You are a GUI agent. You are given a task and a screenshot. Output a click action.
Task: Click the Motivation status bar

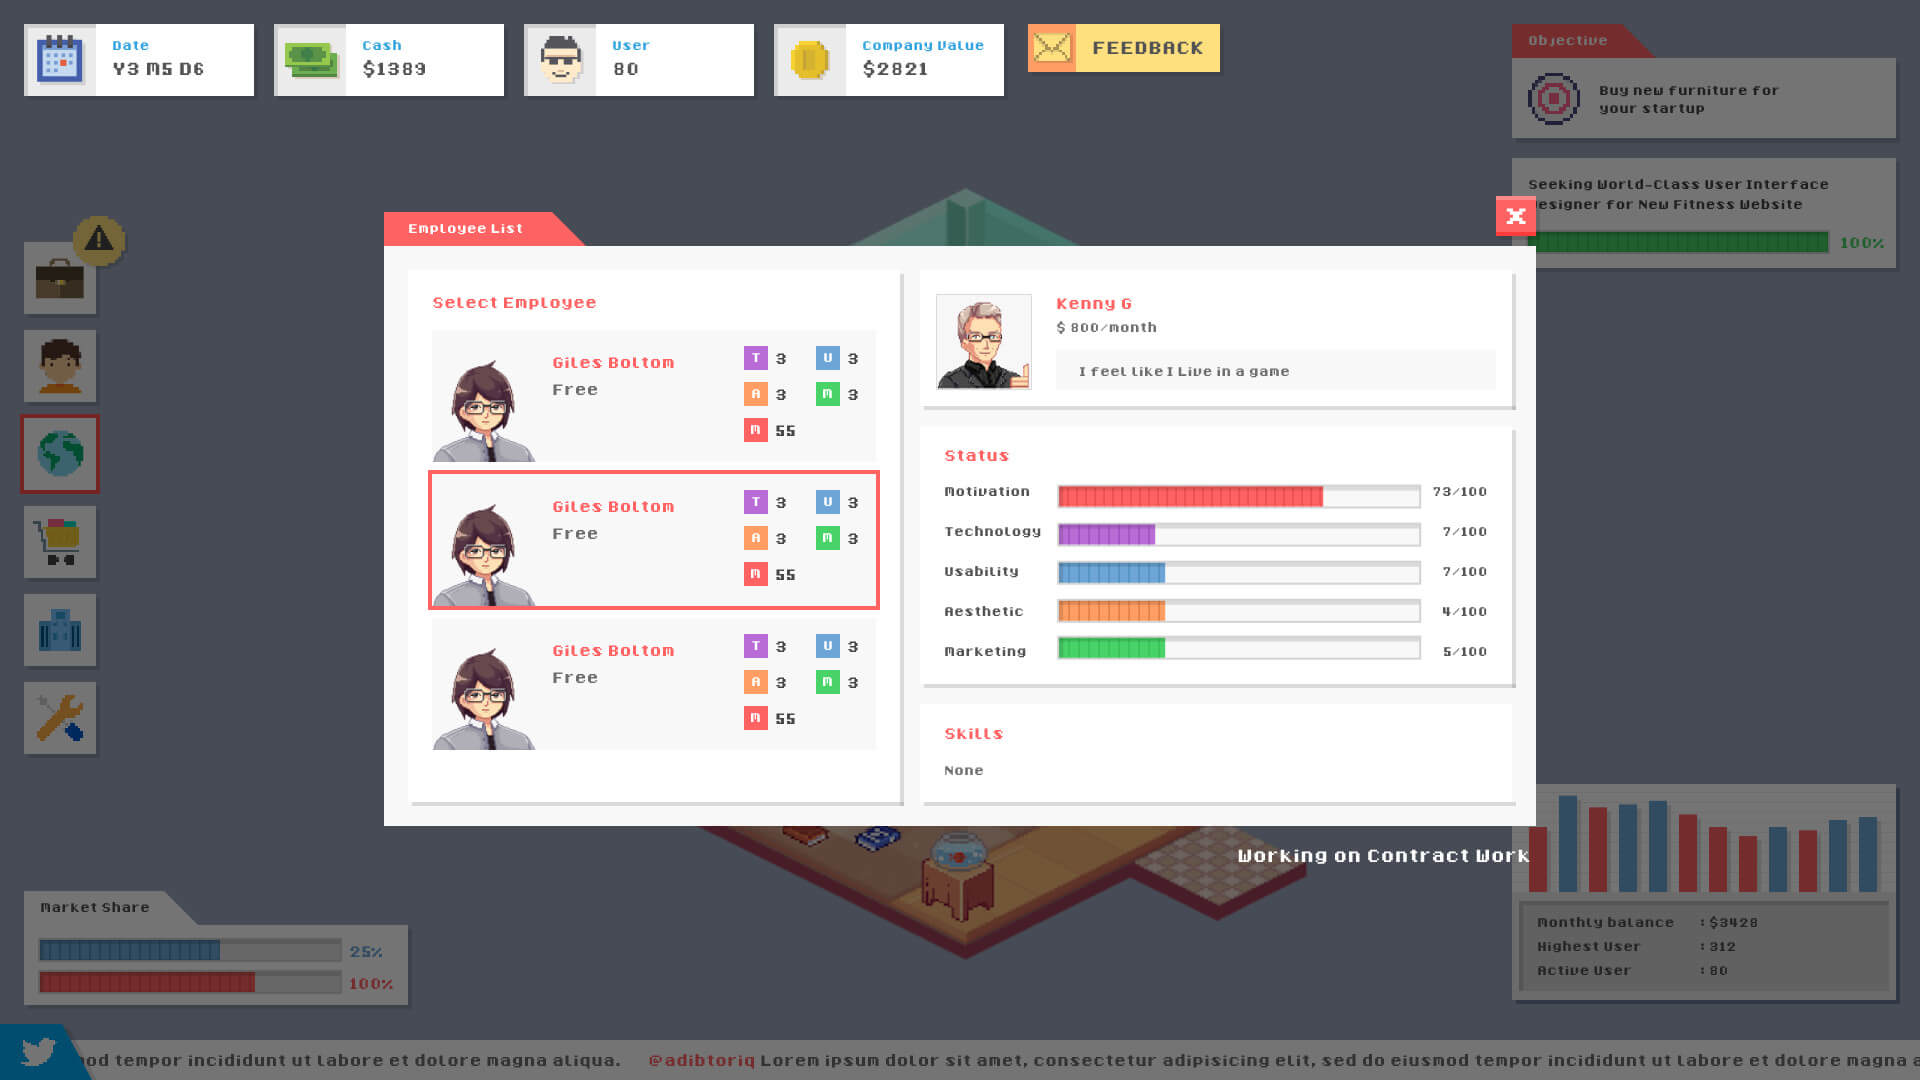point(1239,496)
